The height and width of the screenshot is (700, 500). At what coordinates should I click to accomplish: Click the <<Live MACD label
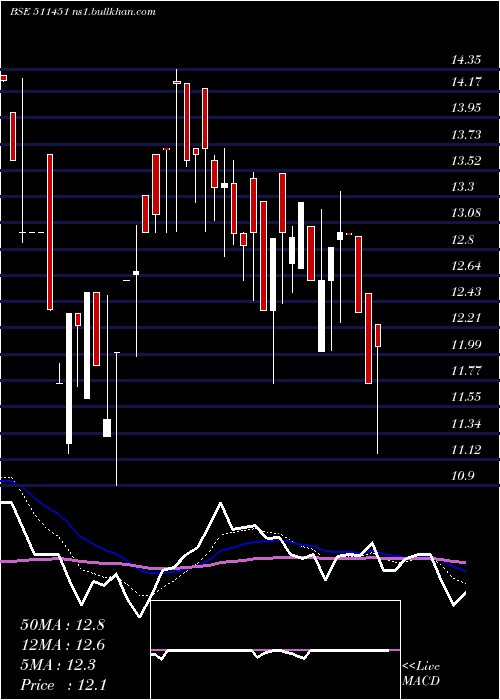(x=421, y=674)
